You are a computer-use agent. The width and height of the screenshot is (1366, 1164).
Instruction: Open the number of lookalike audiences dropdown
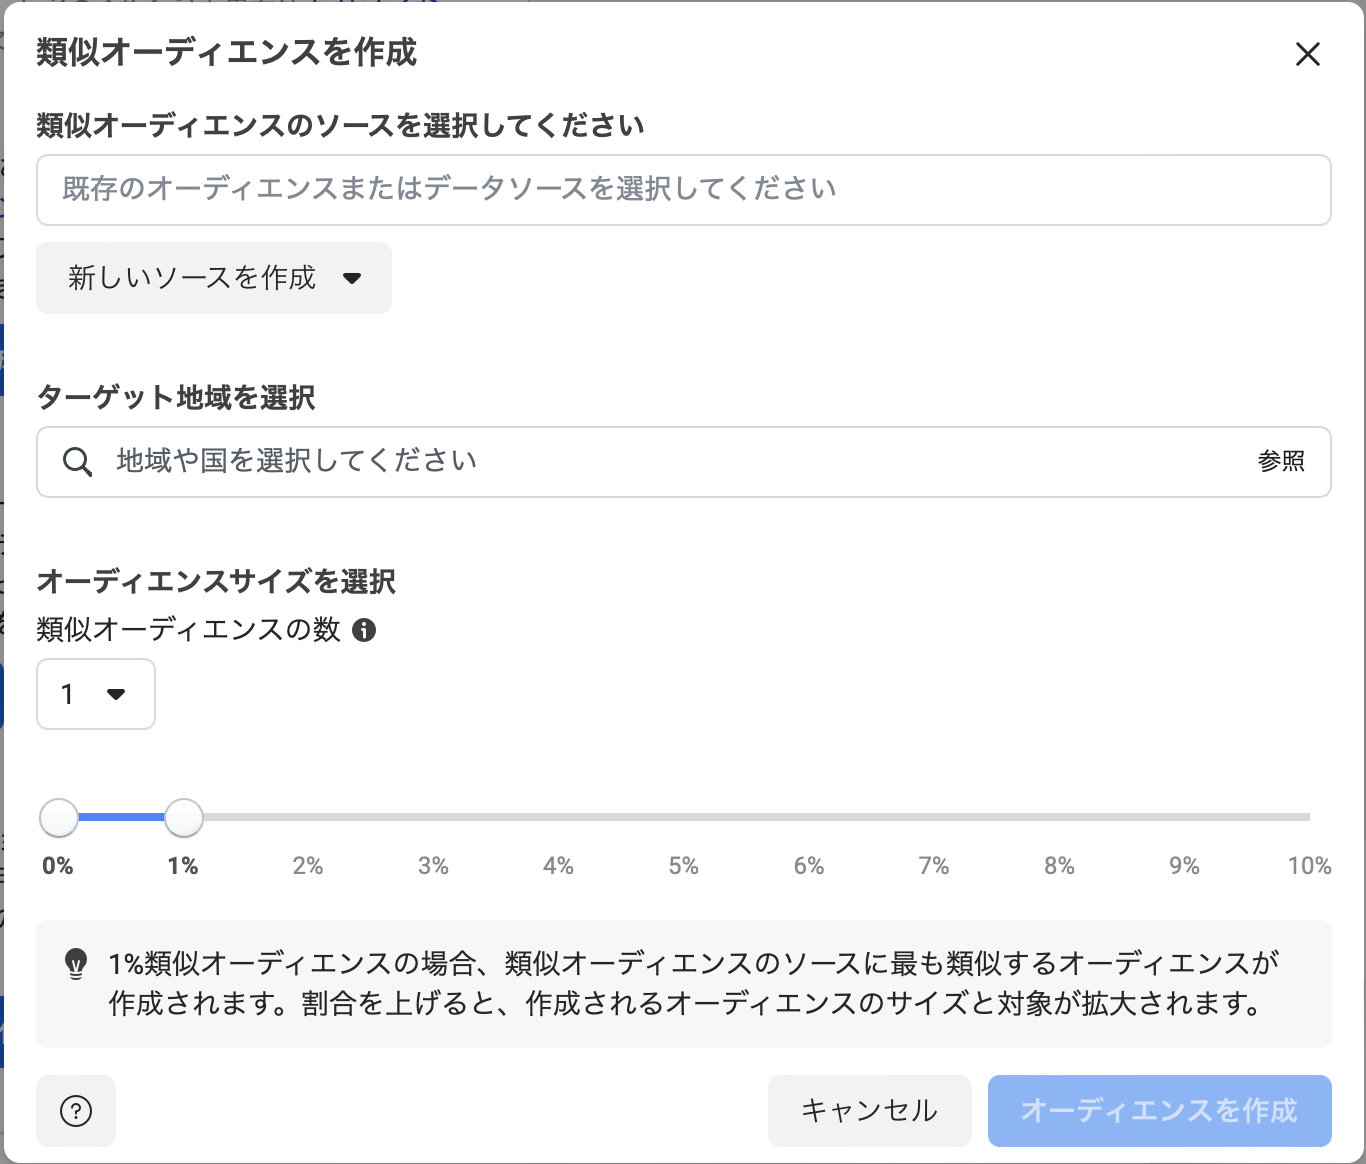[96, 694]
